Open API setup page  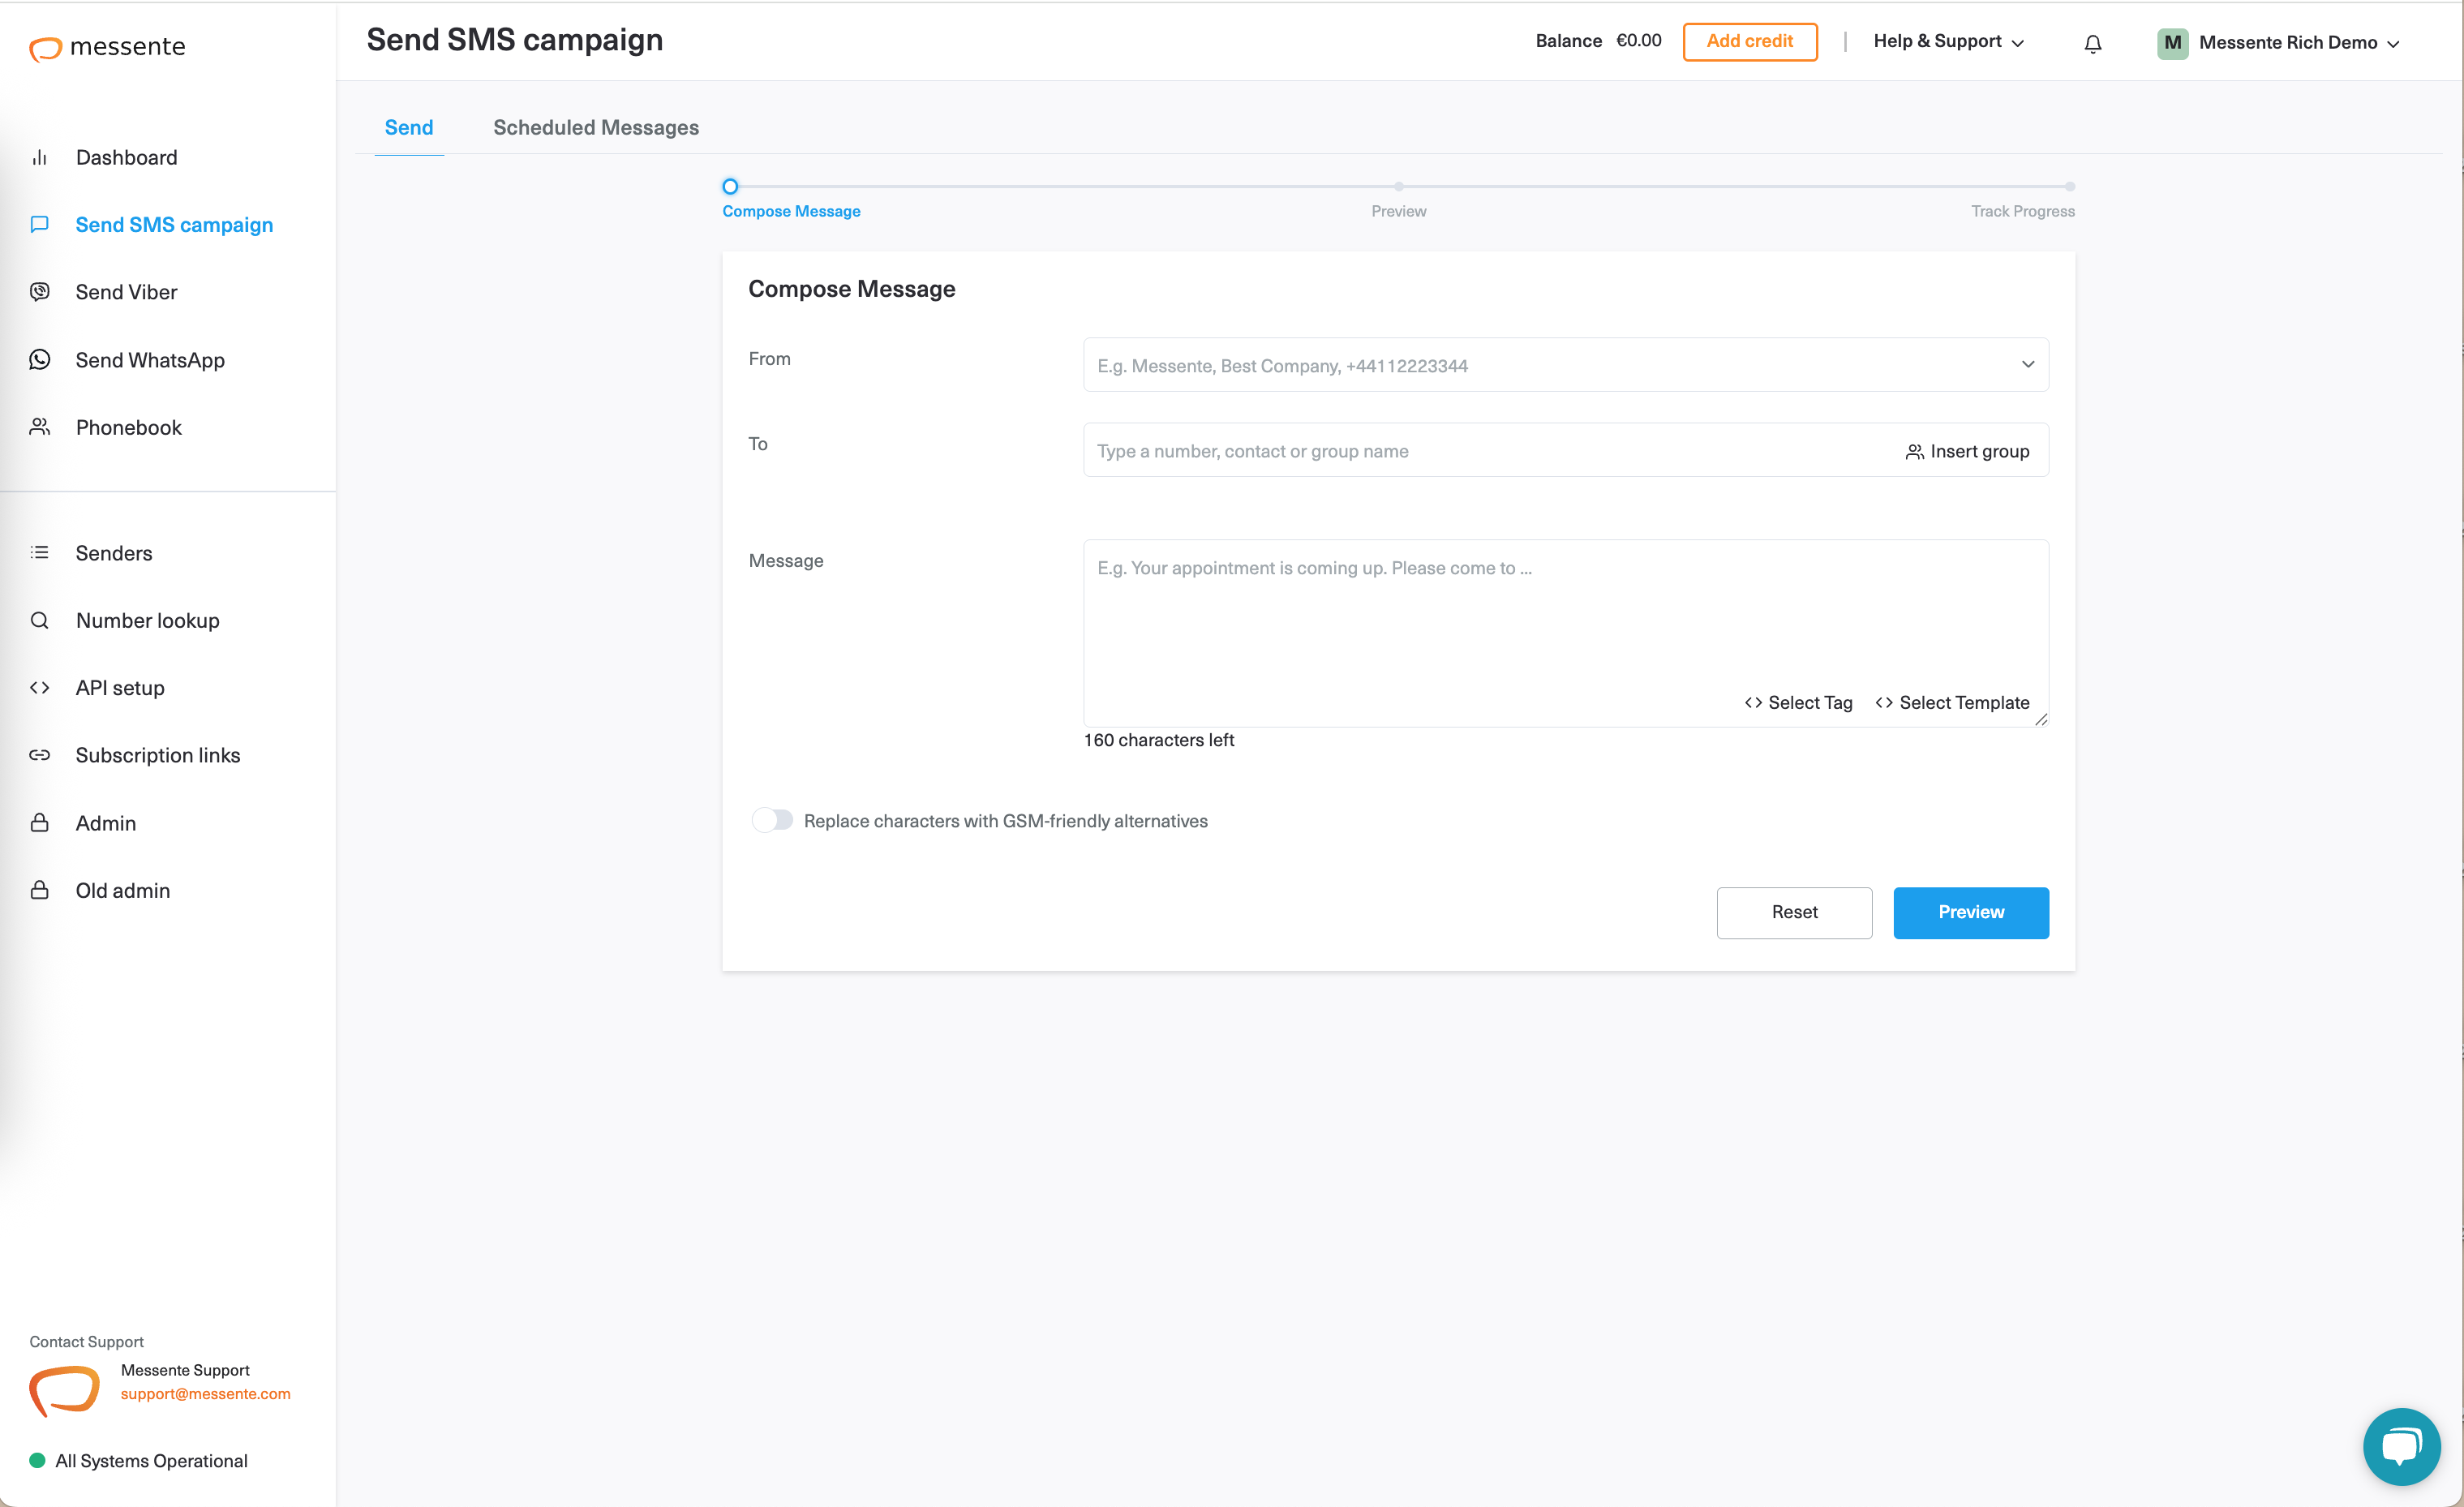pos(119,687)
